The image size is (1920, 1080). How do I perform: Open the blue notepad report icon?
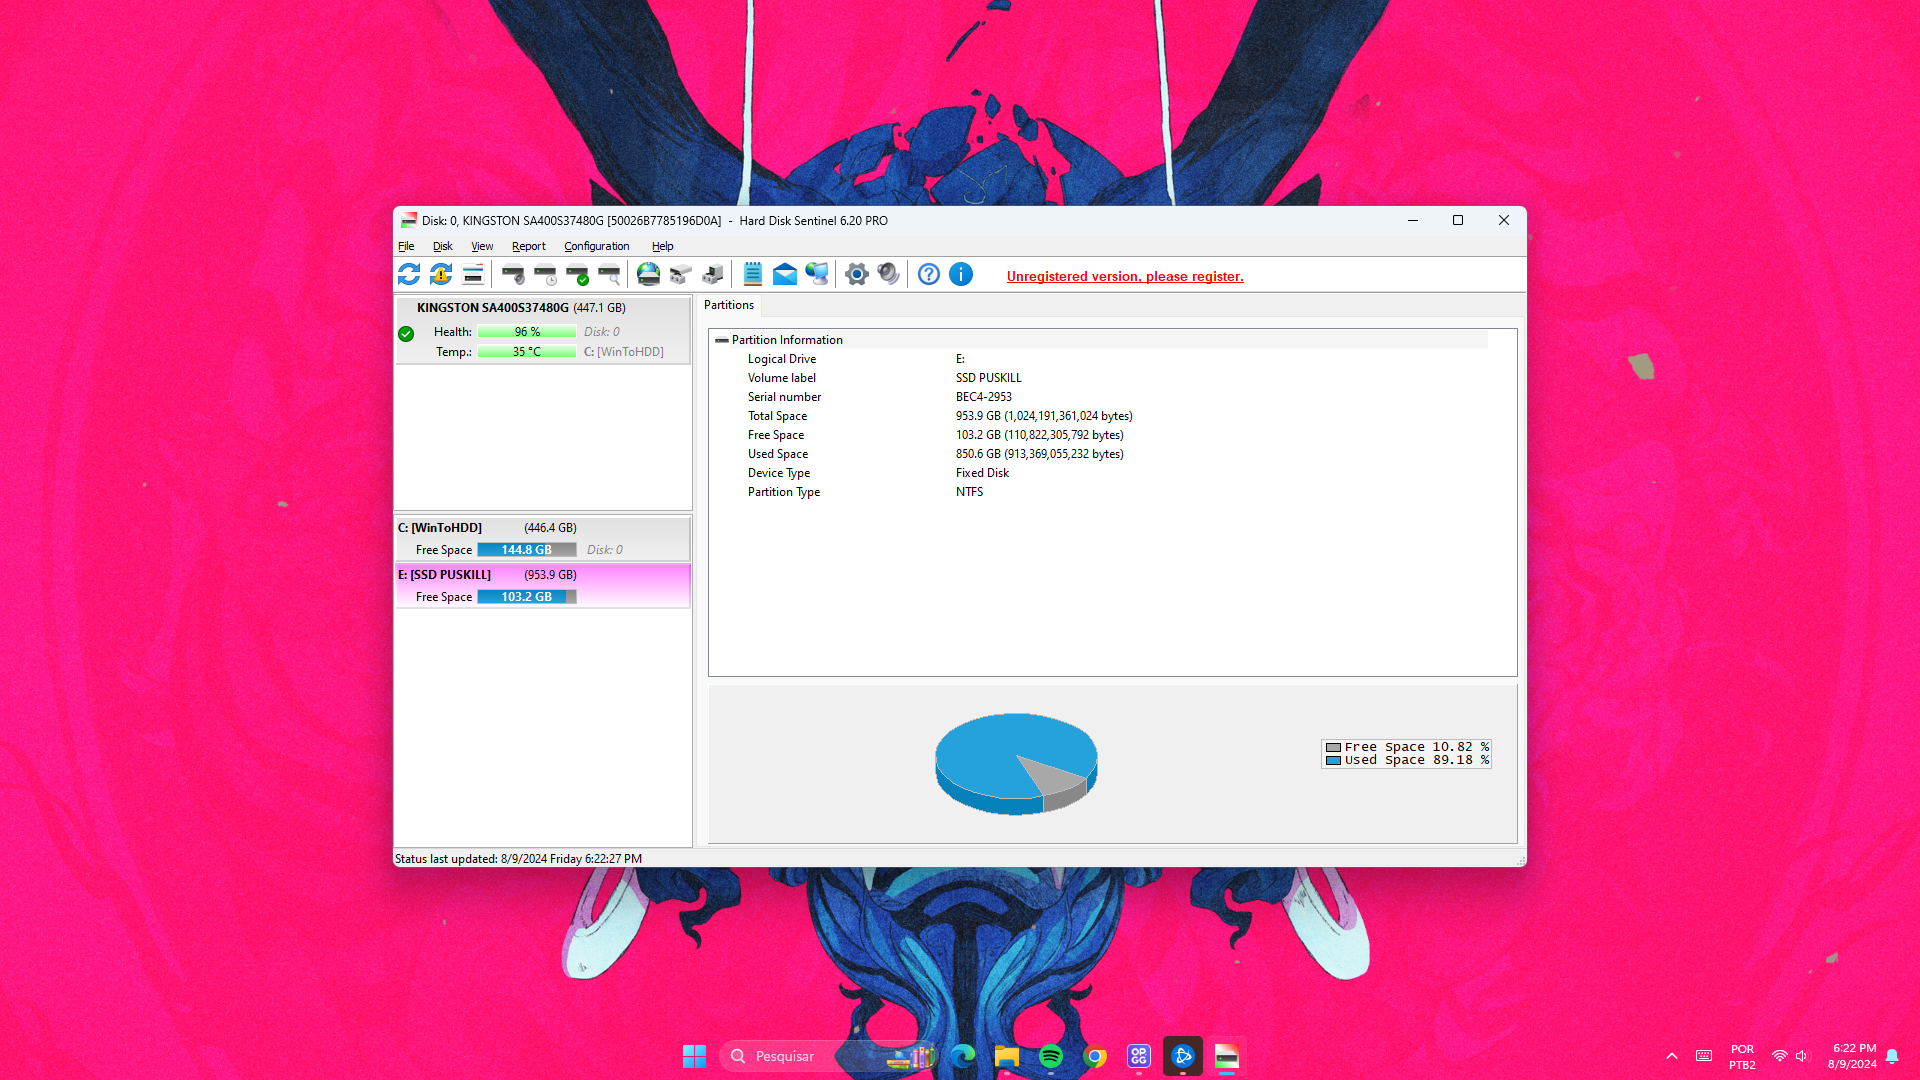point(753,274)
